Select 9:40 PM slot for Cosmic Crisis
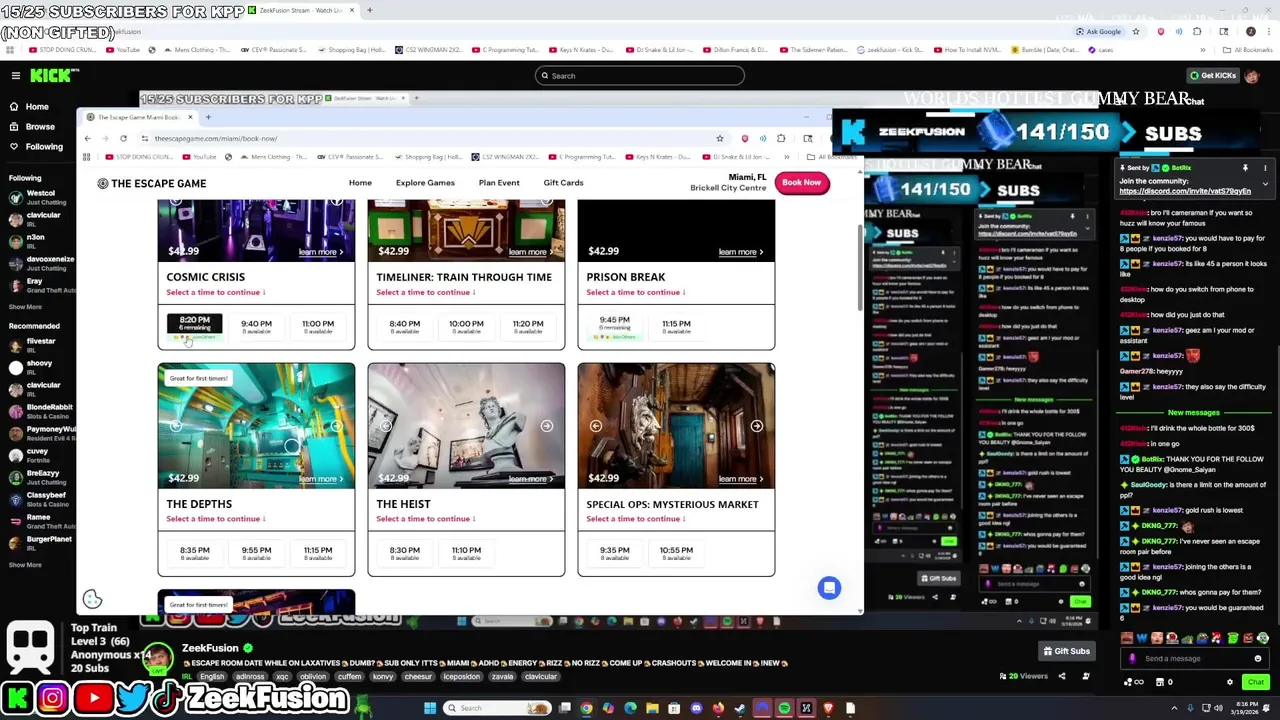The height and width of the screenshot is (720, 1280). point(256,327)
